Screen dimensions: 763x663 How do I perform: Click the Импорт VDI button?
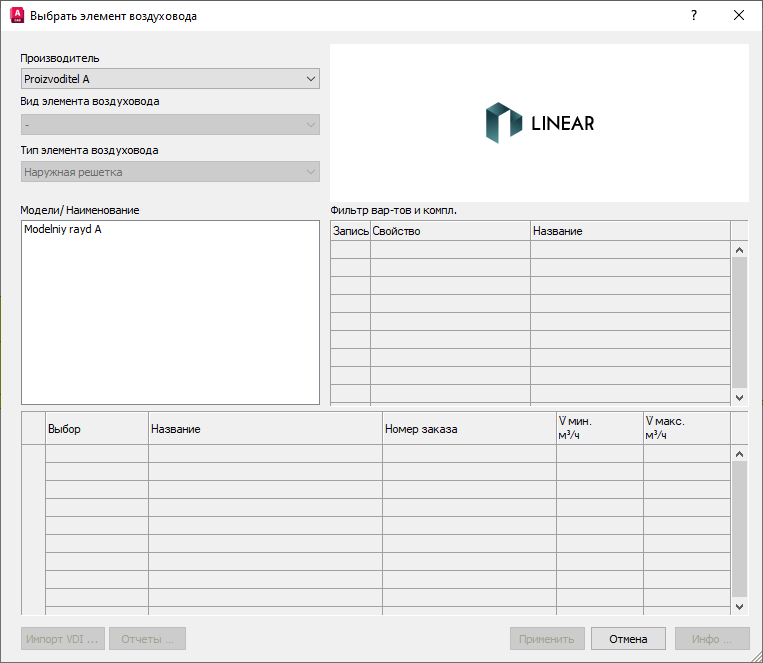(x=62, y=639)
